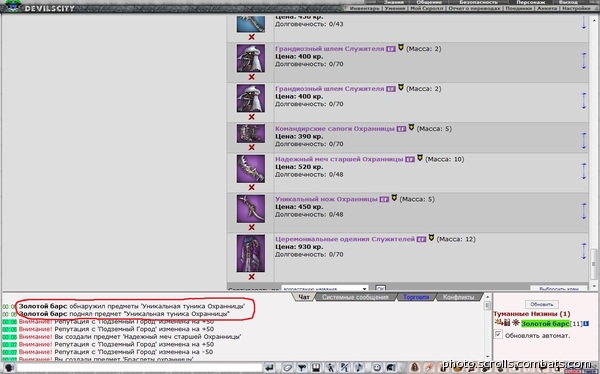Open first Грандиозный шлем Служителя item link
The image size is (600, 374).
click(x=329, y=49)
